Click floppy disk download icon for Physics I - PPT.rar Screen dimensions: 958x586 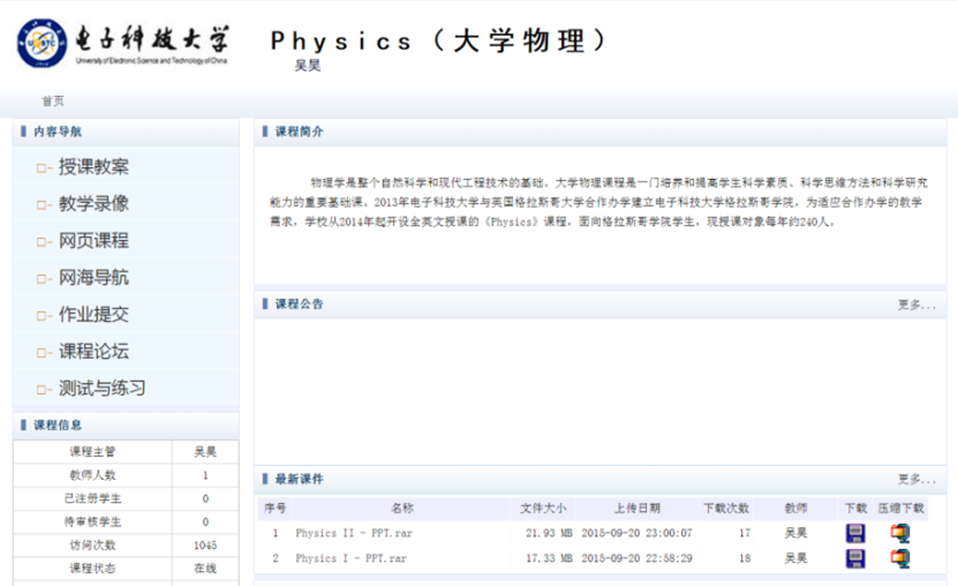[857, 559]
